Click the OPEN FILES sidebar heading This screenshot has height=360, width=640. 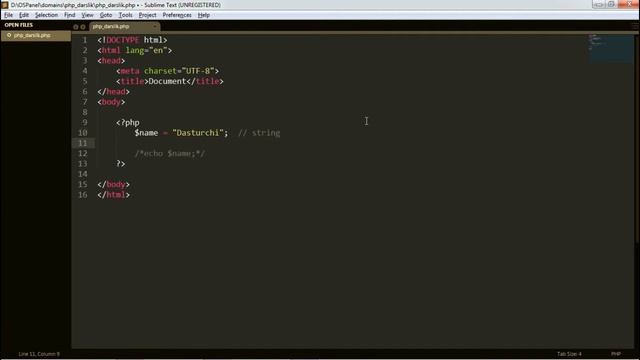pos(19,25)
